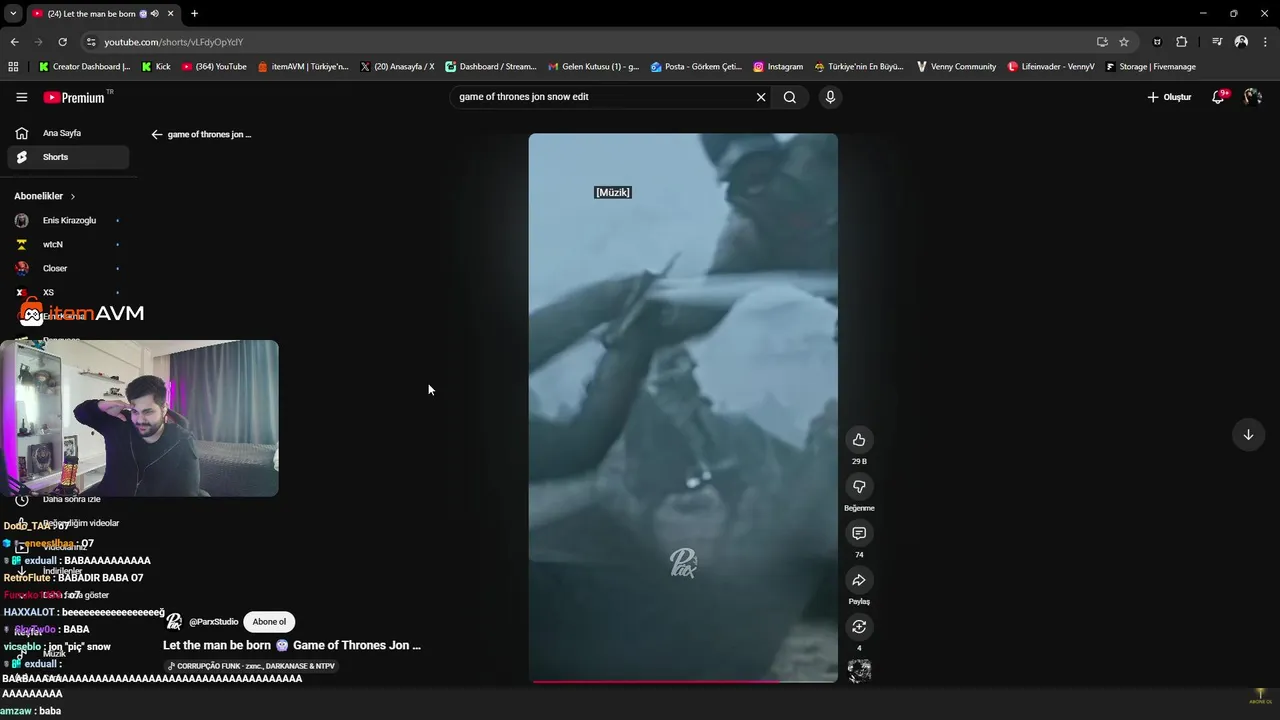Expand the Abonelikler section
This screenshot has width=1280, height=720.
coord(45,196)
